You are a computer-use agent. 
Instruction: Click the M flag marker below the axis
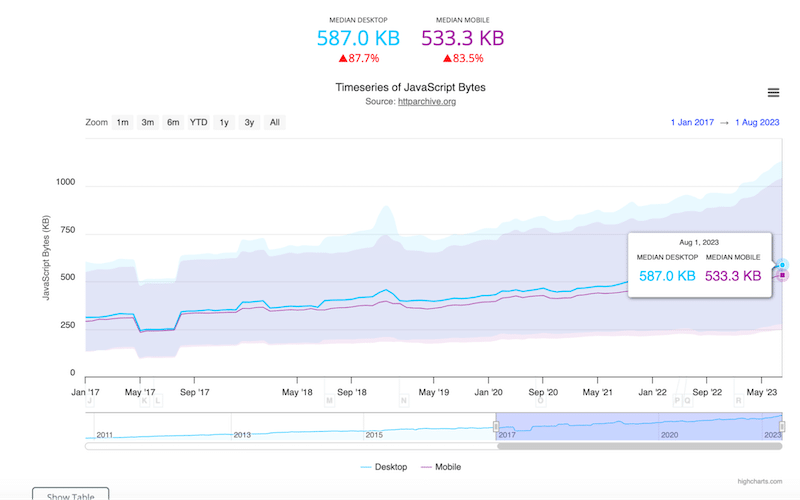329,401
